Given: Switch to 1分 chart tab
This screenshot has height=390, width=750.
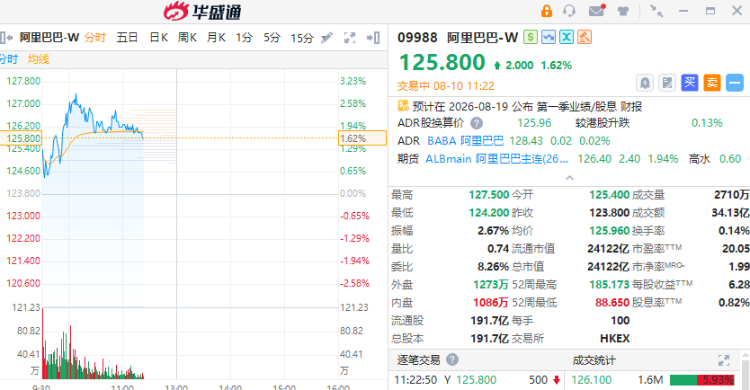Looking at the screenshot, I should point(244,37).
